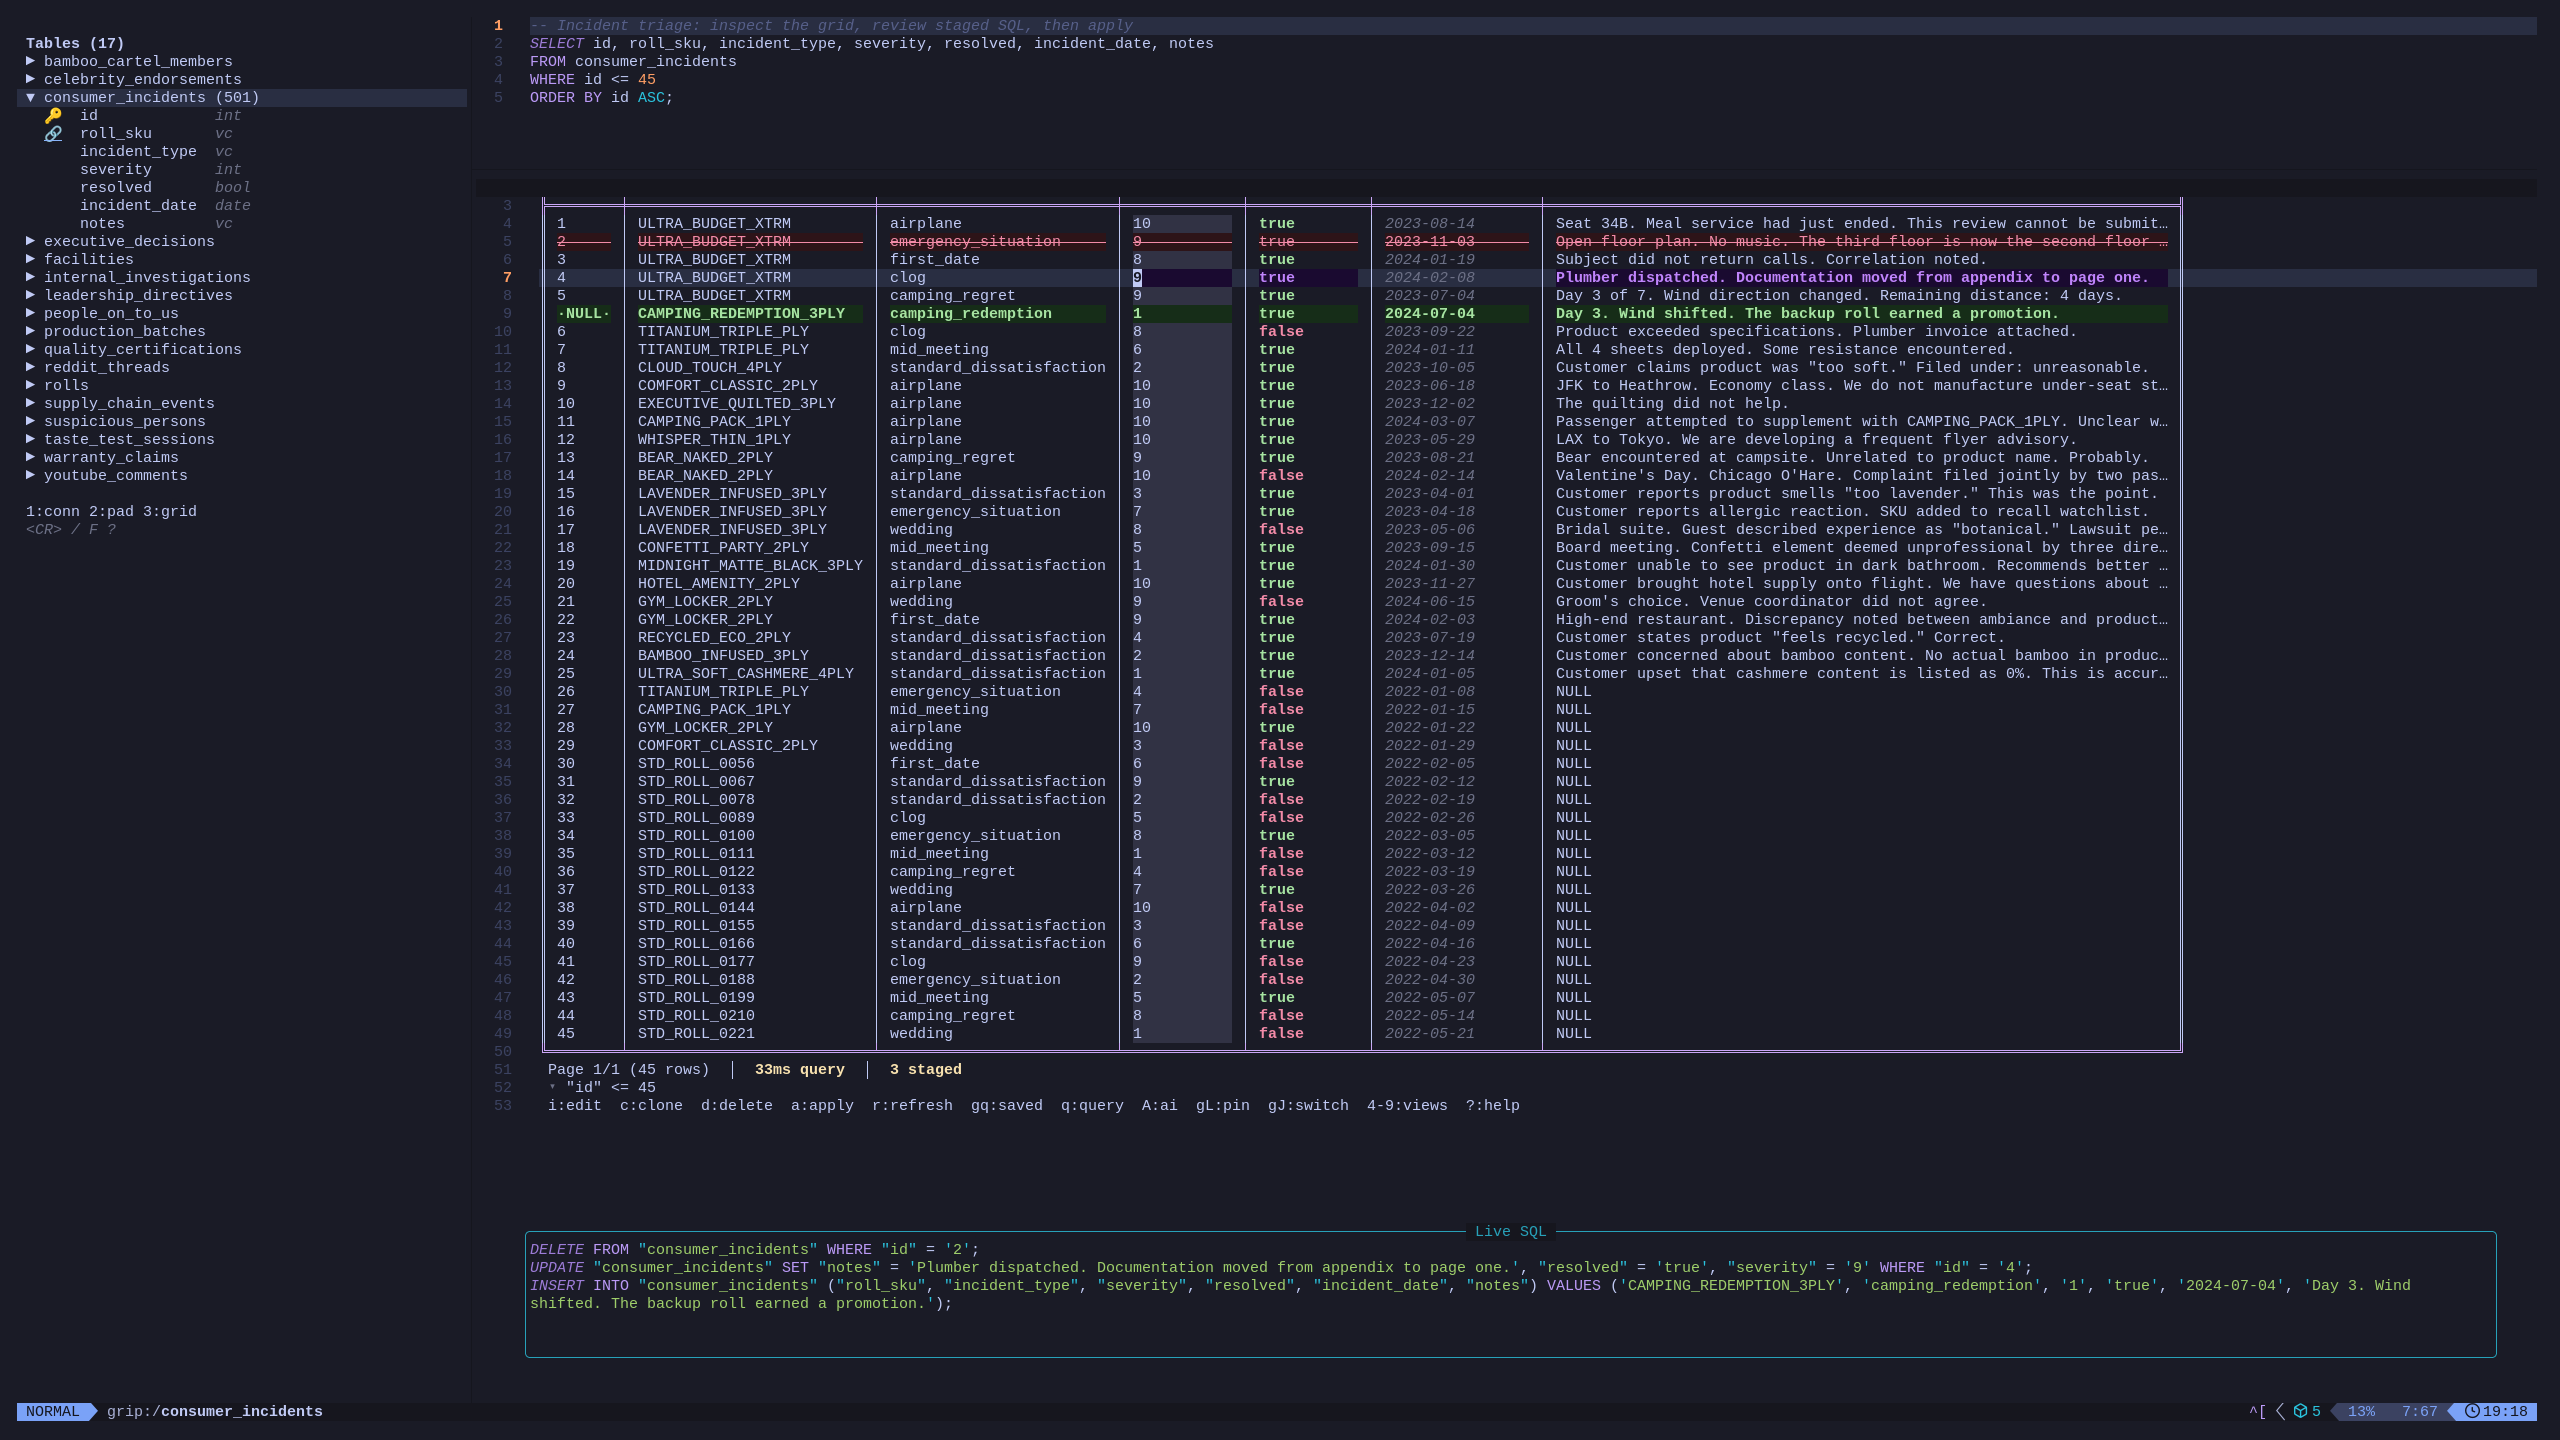Click the MIDNIGHT_MATTE_BLACK_3PLY sku cell
This screenshot has height=1440, width=2560.
click(x=750, y=566)
